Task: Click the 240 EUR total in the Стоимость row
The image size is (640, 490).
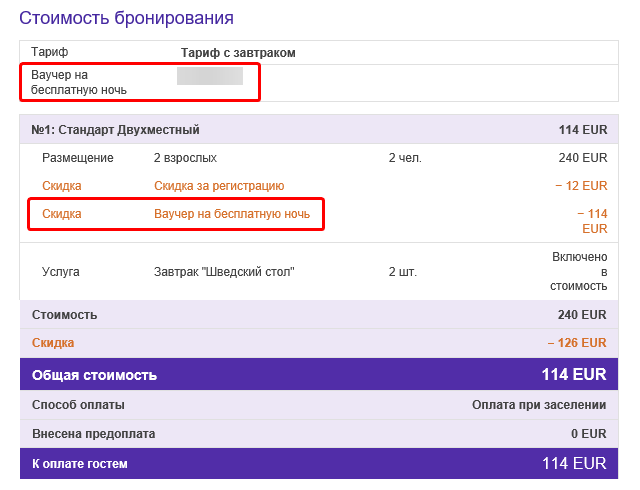Action: tap(582, 315)
